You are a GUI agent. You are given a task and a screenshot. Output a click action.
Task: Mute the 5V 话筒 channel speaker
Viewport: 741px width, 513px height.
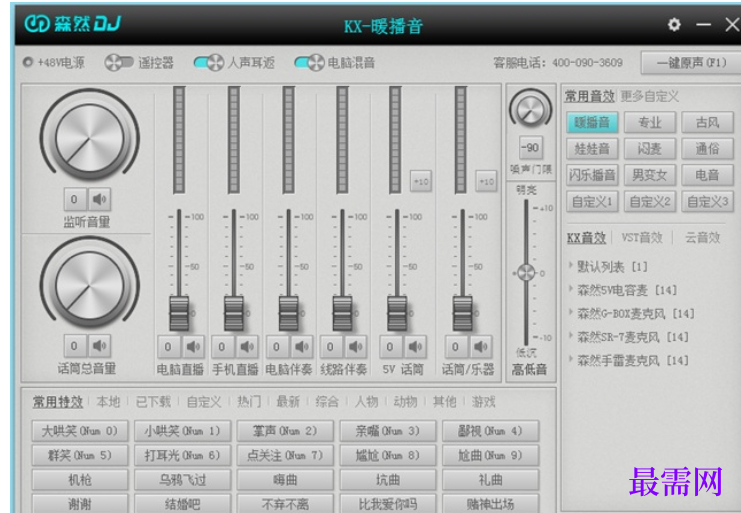click(x=415, y=347)
